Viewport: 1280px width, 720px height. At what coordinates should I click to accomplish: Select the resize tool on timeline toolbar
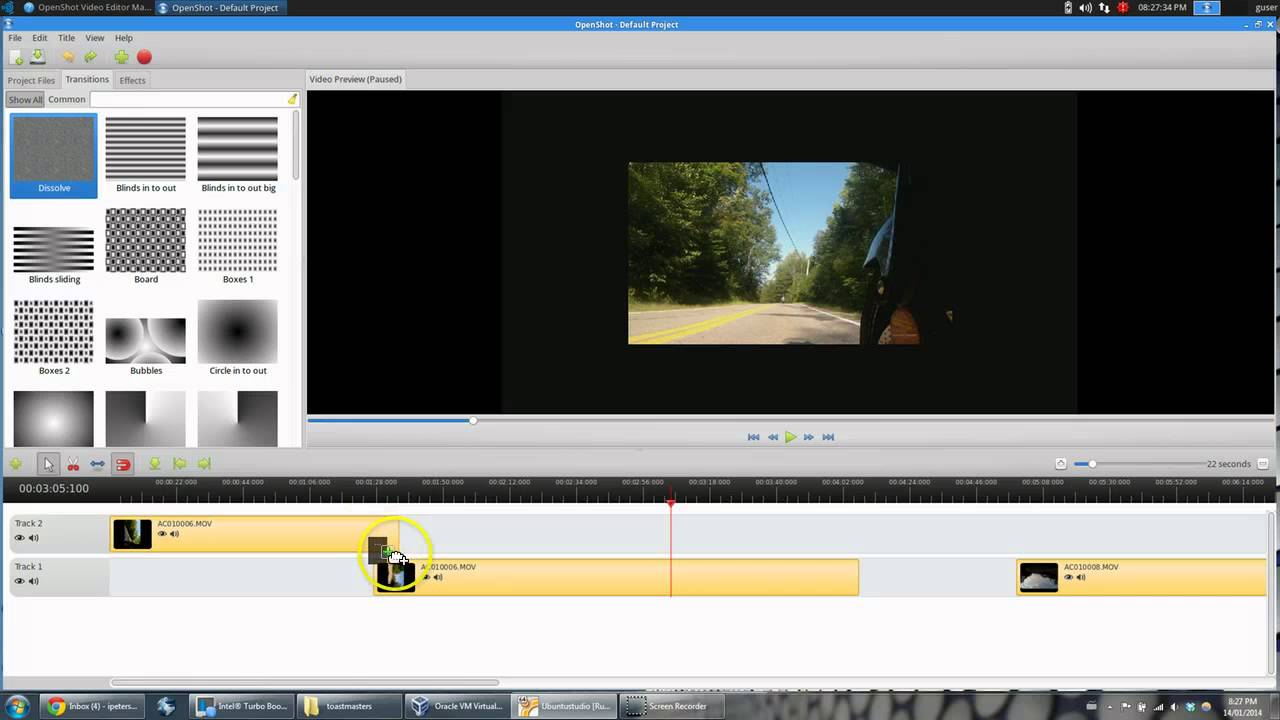tap(98, 464)
